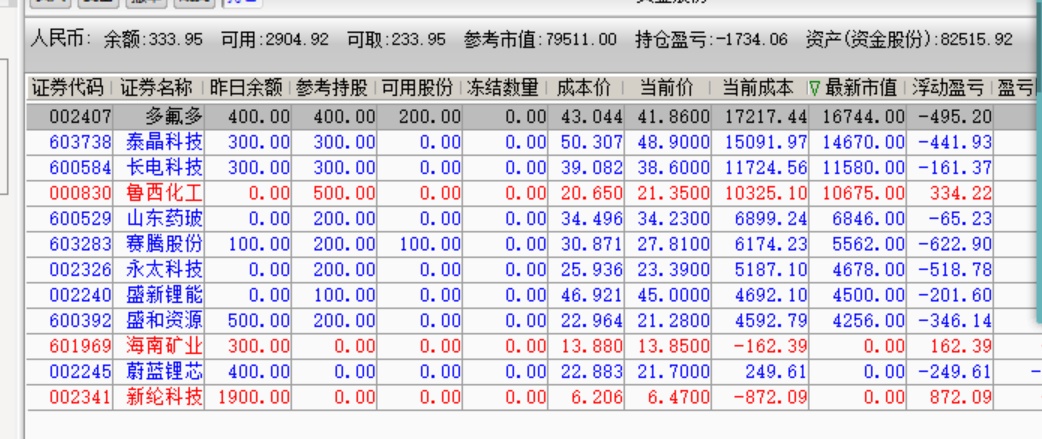Click the 可用股份 column header

417,88
